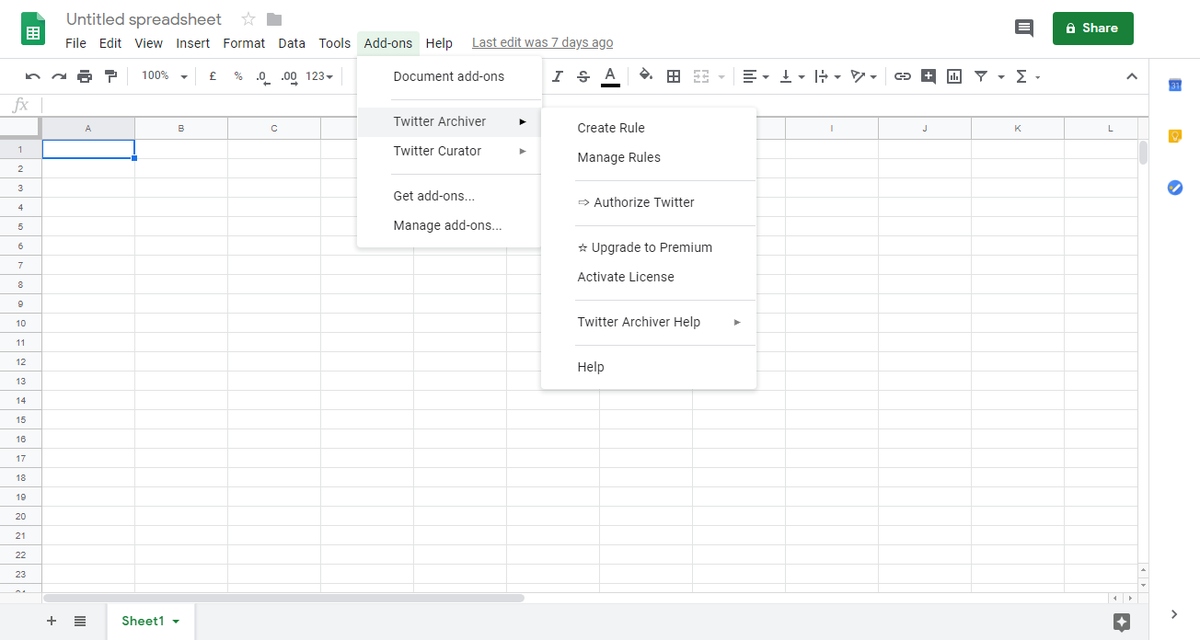Open Google Calendar side panel icon
This screenshot has width=1200, height=640.
point(1175,85)
